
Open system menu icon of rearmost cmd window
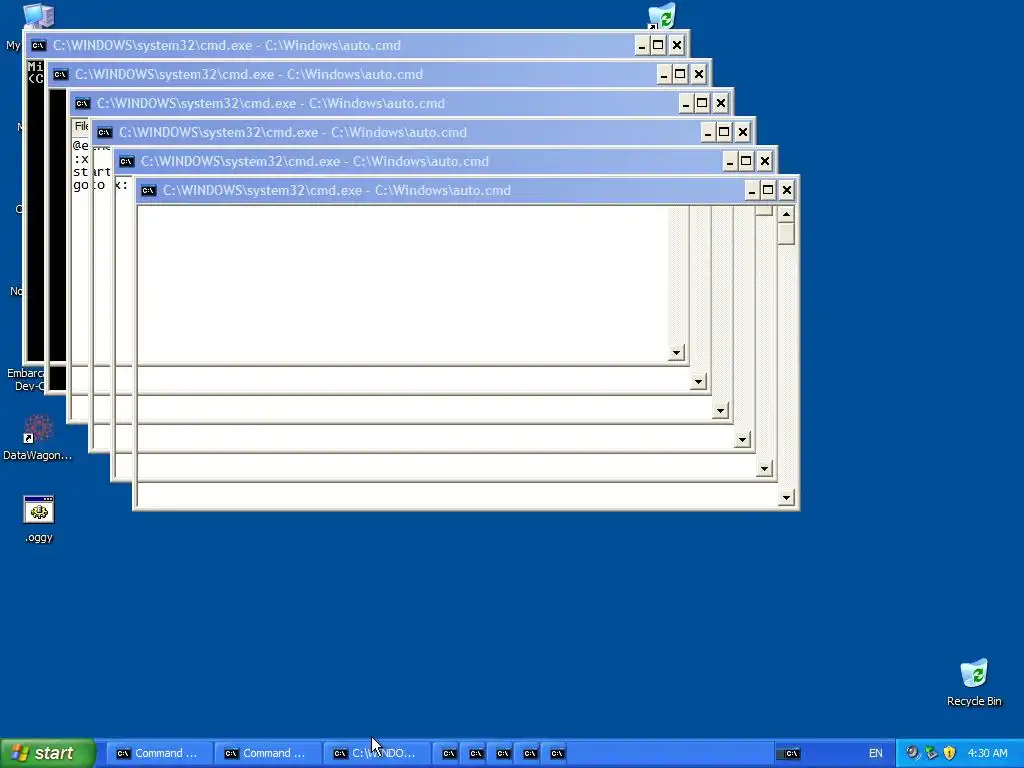click(39, 46)
